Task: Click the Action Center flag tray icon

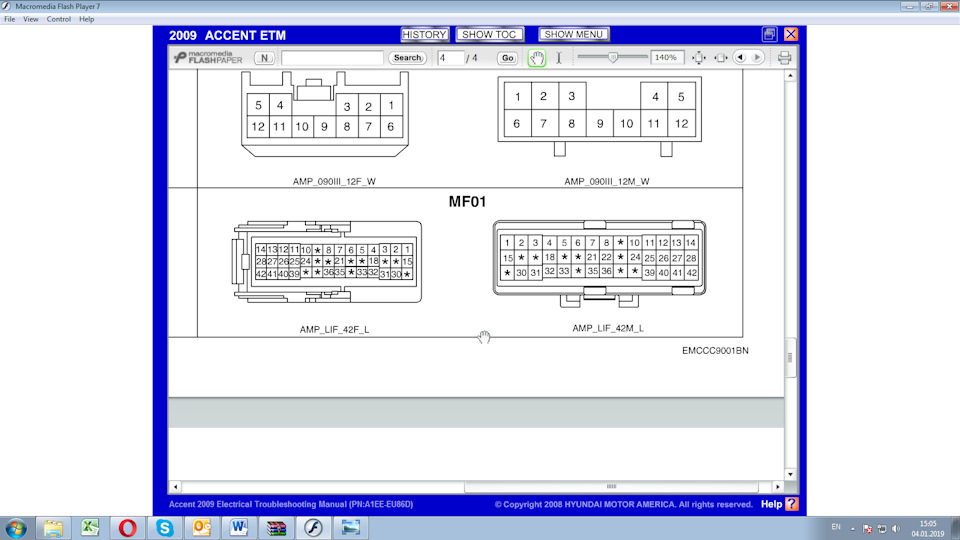Action: pyautogui.click(x=867, y=528)
